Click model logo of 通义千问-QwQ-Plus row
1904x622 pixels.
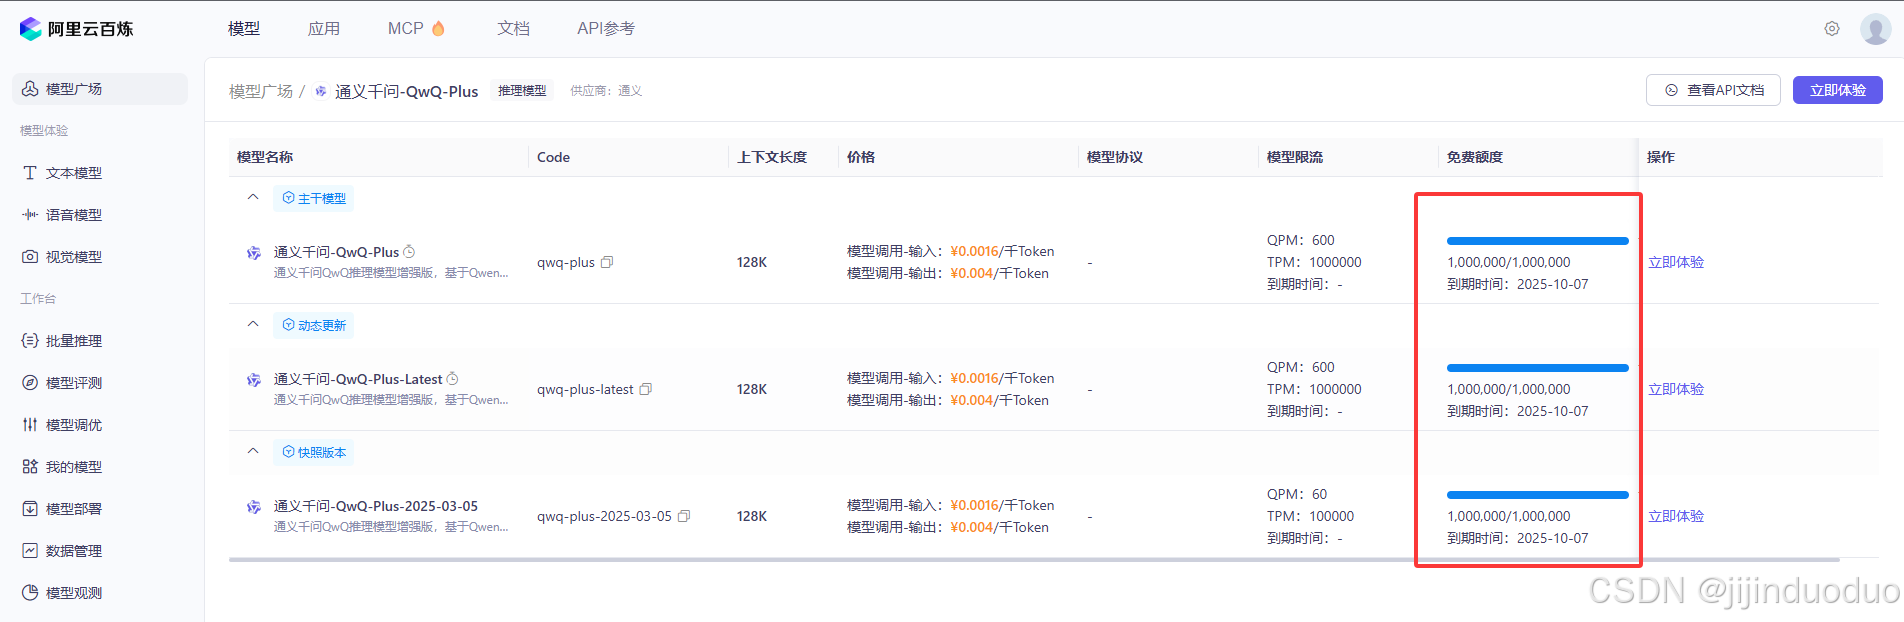click(x=254, y=253)
